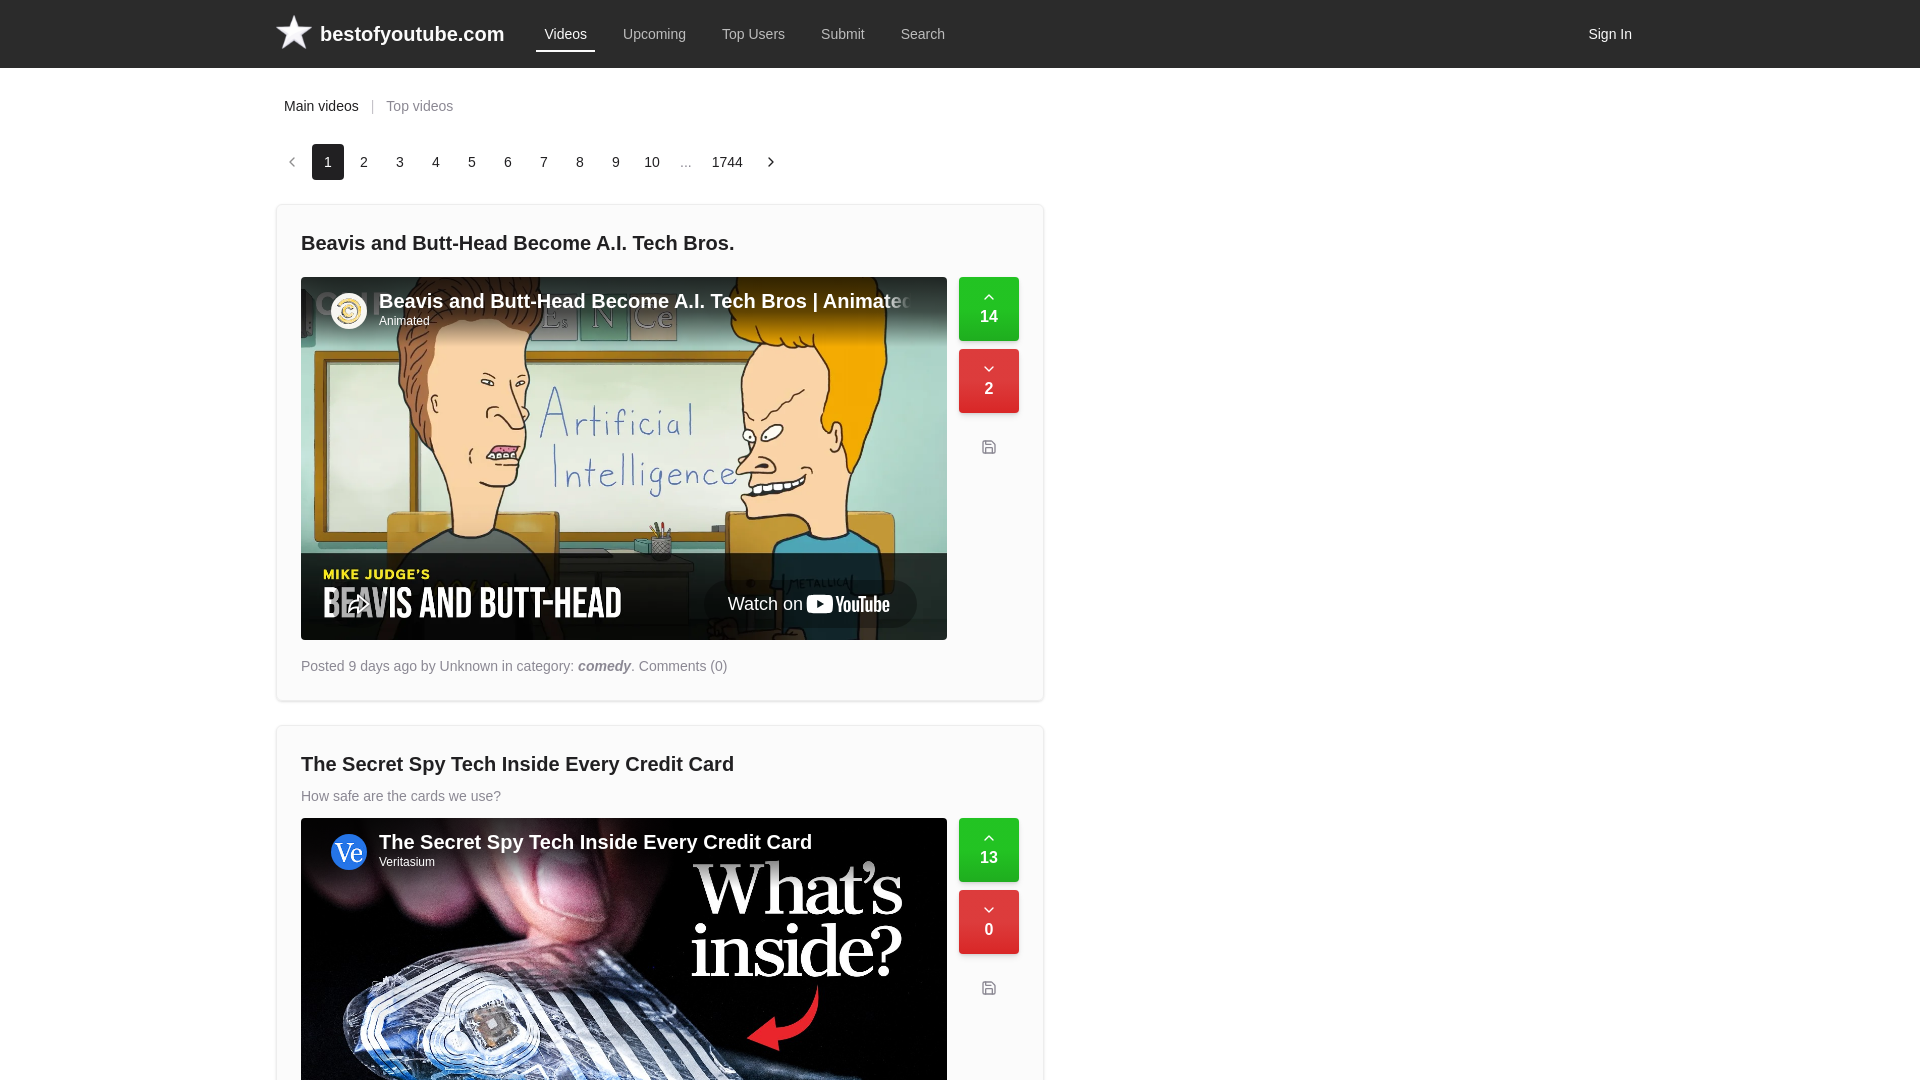Save the Secret Spy Tech video

coord(989,988)
